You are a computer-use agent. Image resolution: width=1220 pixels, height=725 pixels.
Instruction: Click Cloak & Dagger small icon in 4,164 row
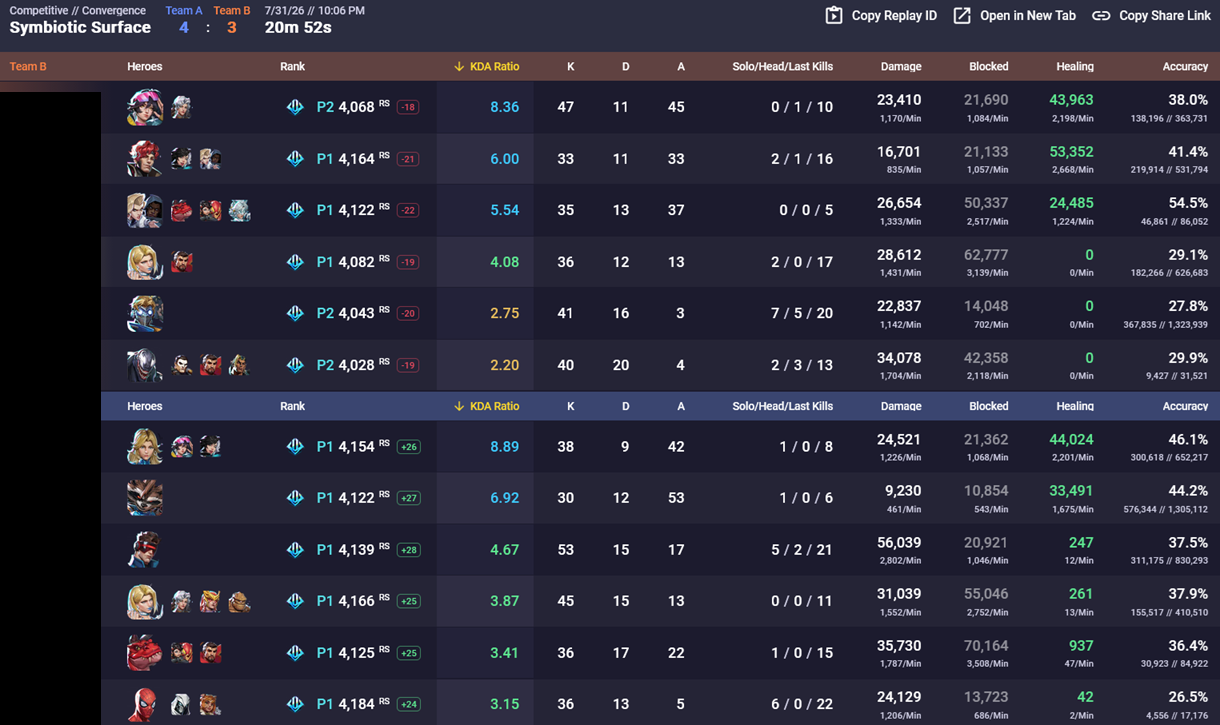click(210, 159)
